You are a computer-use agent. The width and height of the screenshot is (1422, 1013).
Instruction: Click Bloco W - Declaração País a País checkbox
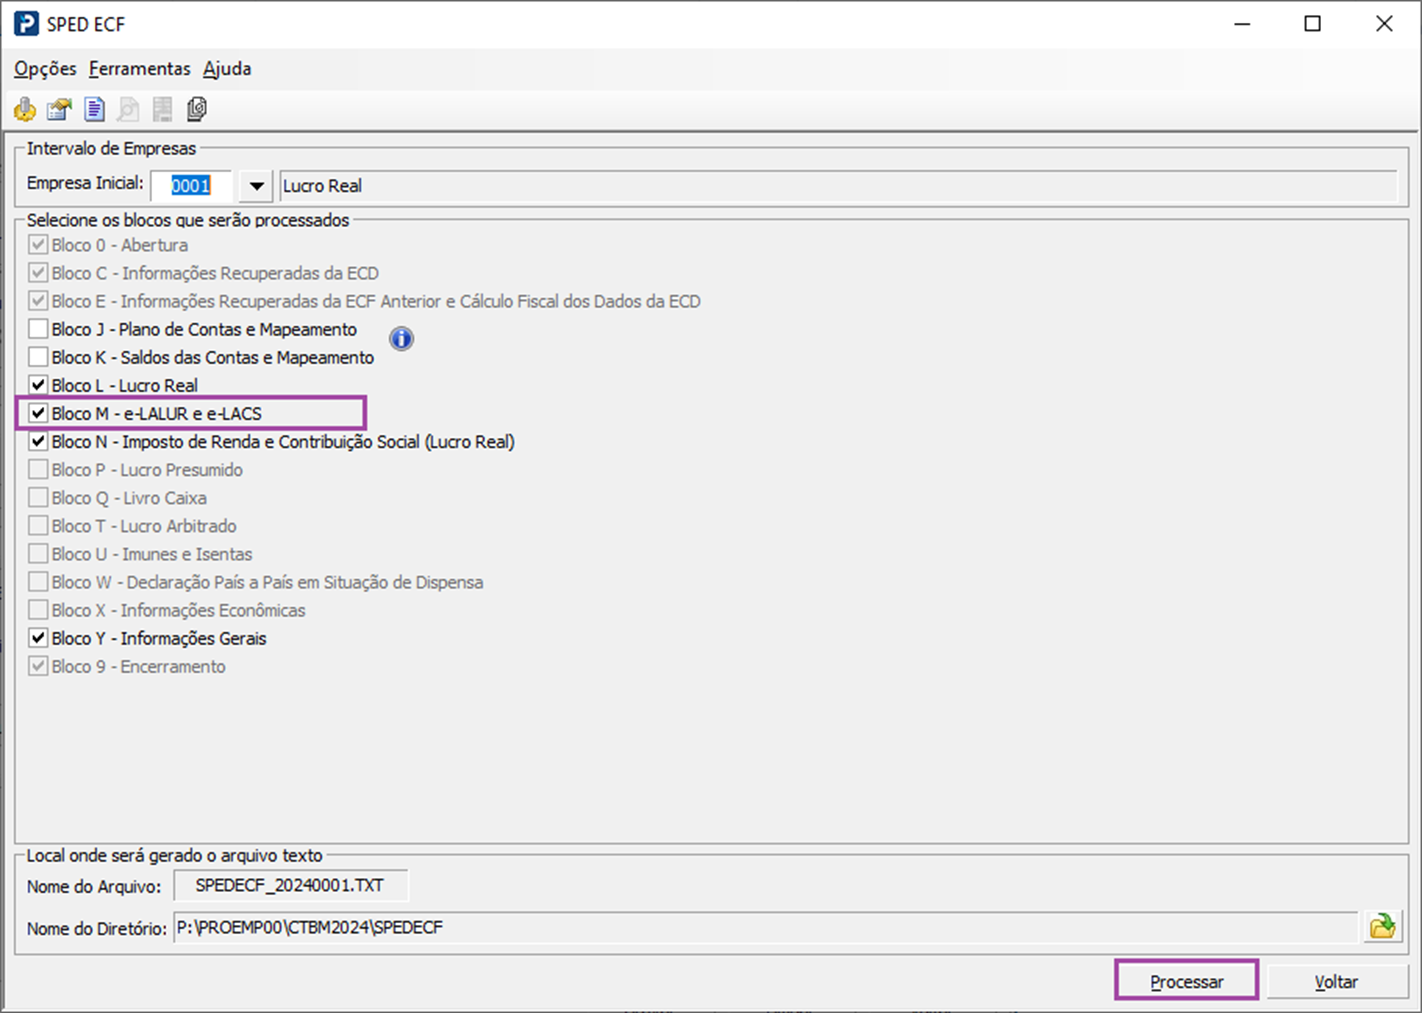pyautogui.click(x=38, y=582)
